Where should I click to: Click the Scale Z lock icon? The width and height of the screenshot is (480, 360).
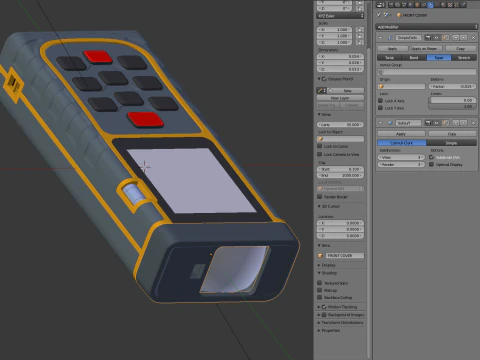tap(360, 42)
